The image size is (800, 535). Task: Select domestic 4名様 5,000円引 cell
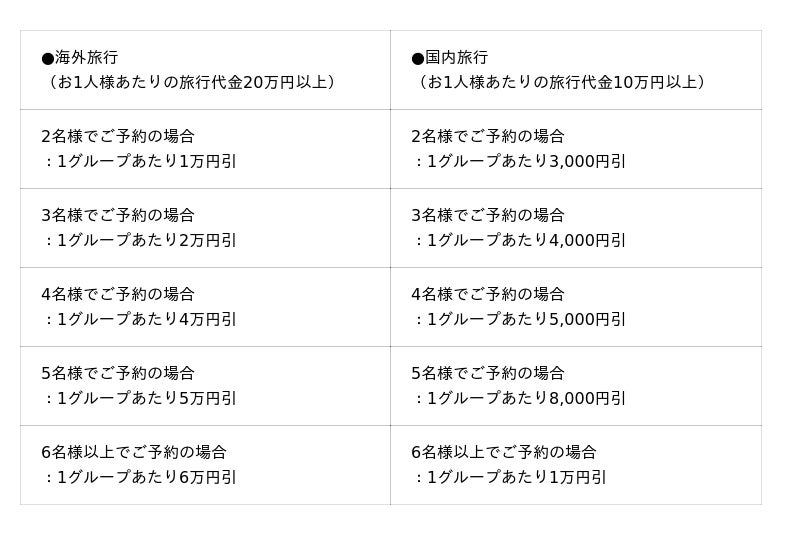pos(575,307)
